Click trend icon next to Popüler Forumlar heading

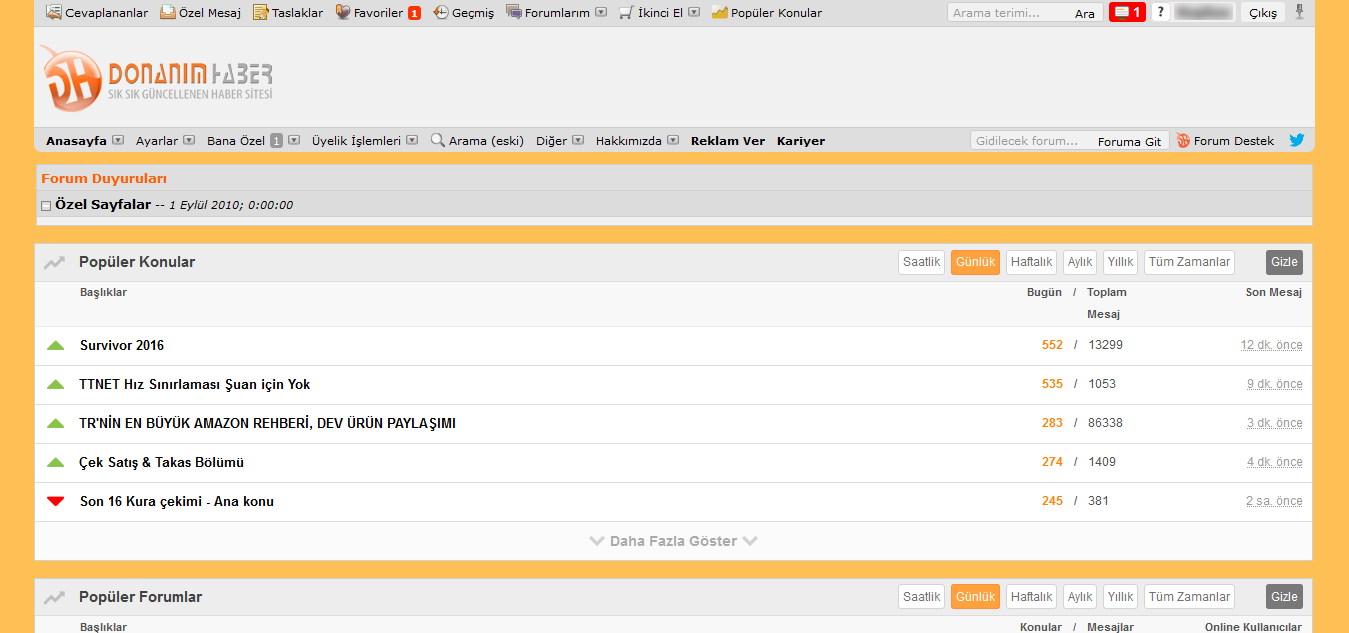click(x=55, y=597)
